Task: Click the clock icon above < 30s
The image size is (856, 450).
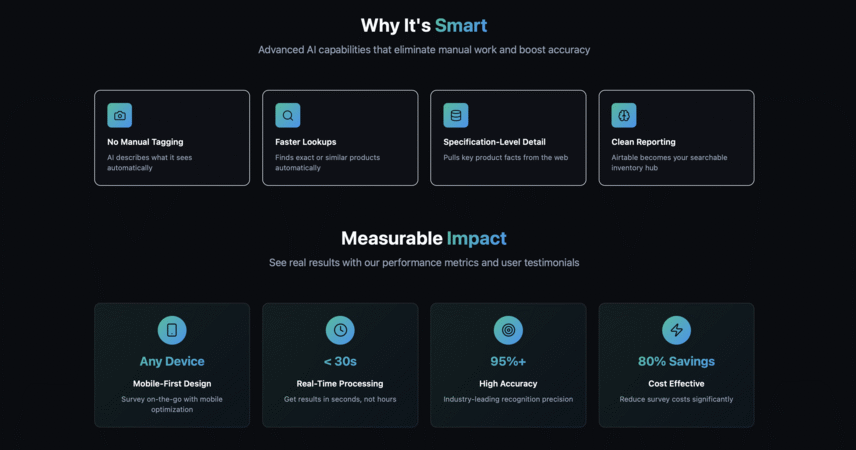Action: [340, 330]
